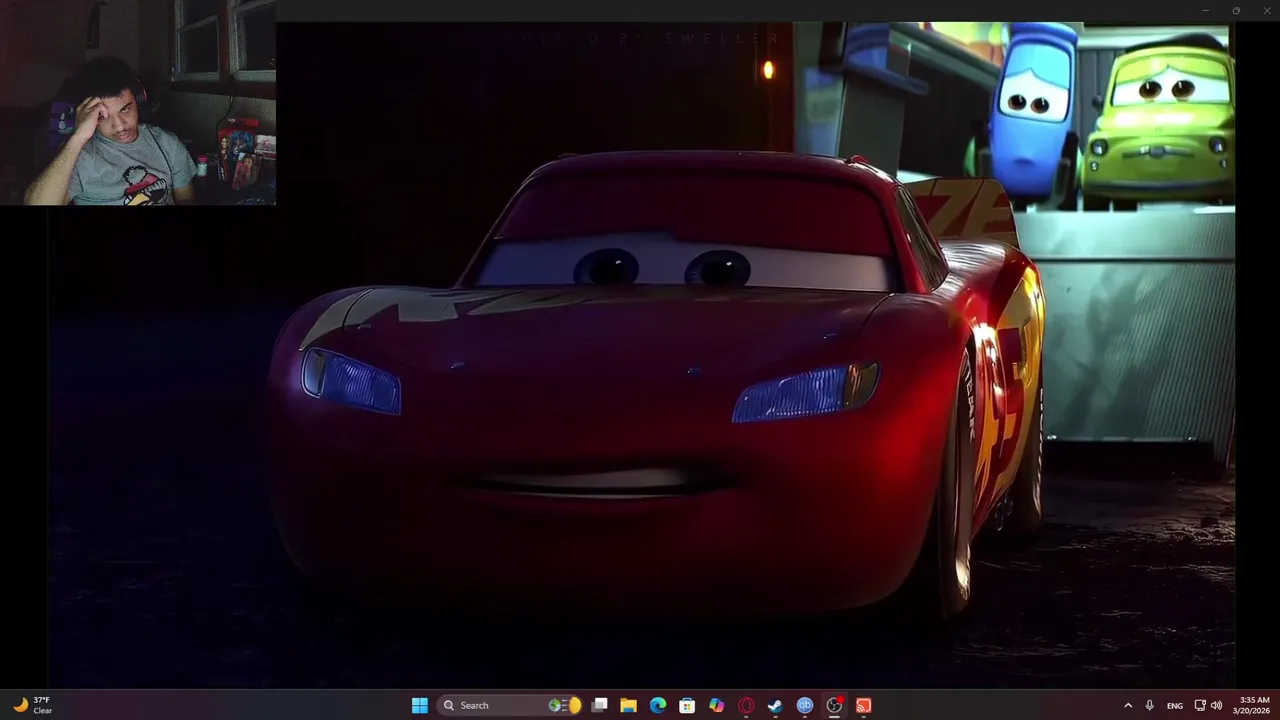Restore down the video window

1236,10
